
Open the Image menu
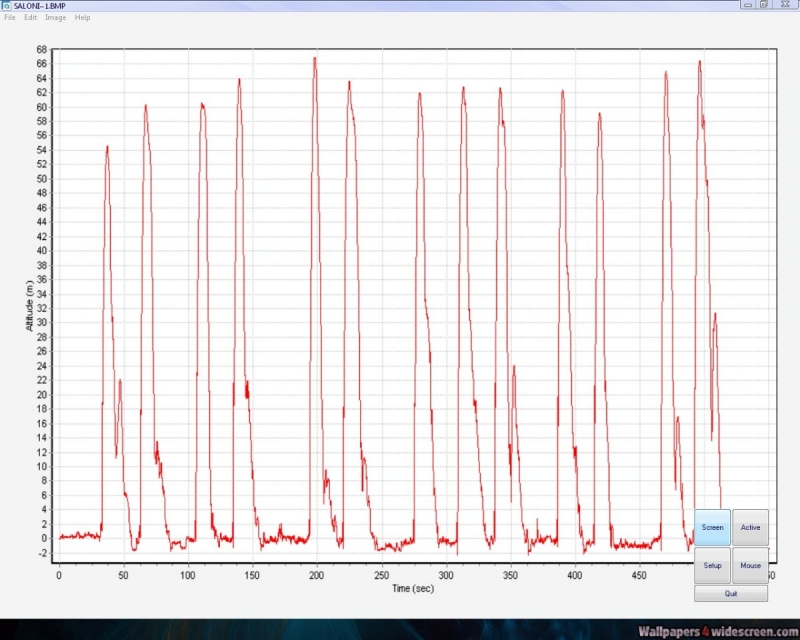pos(55,18)
